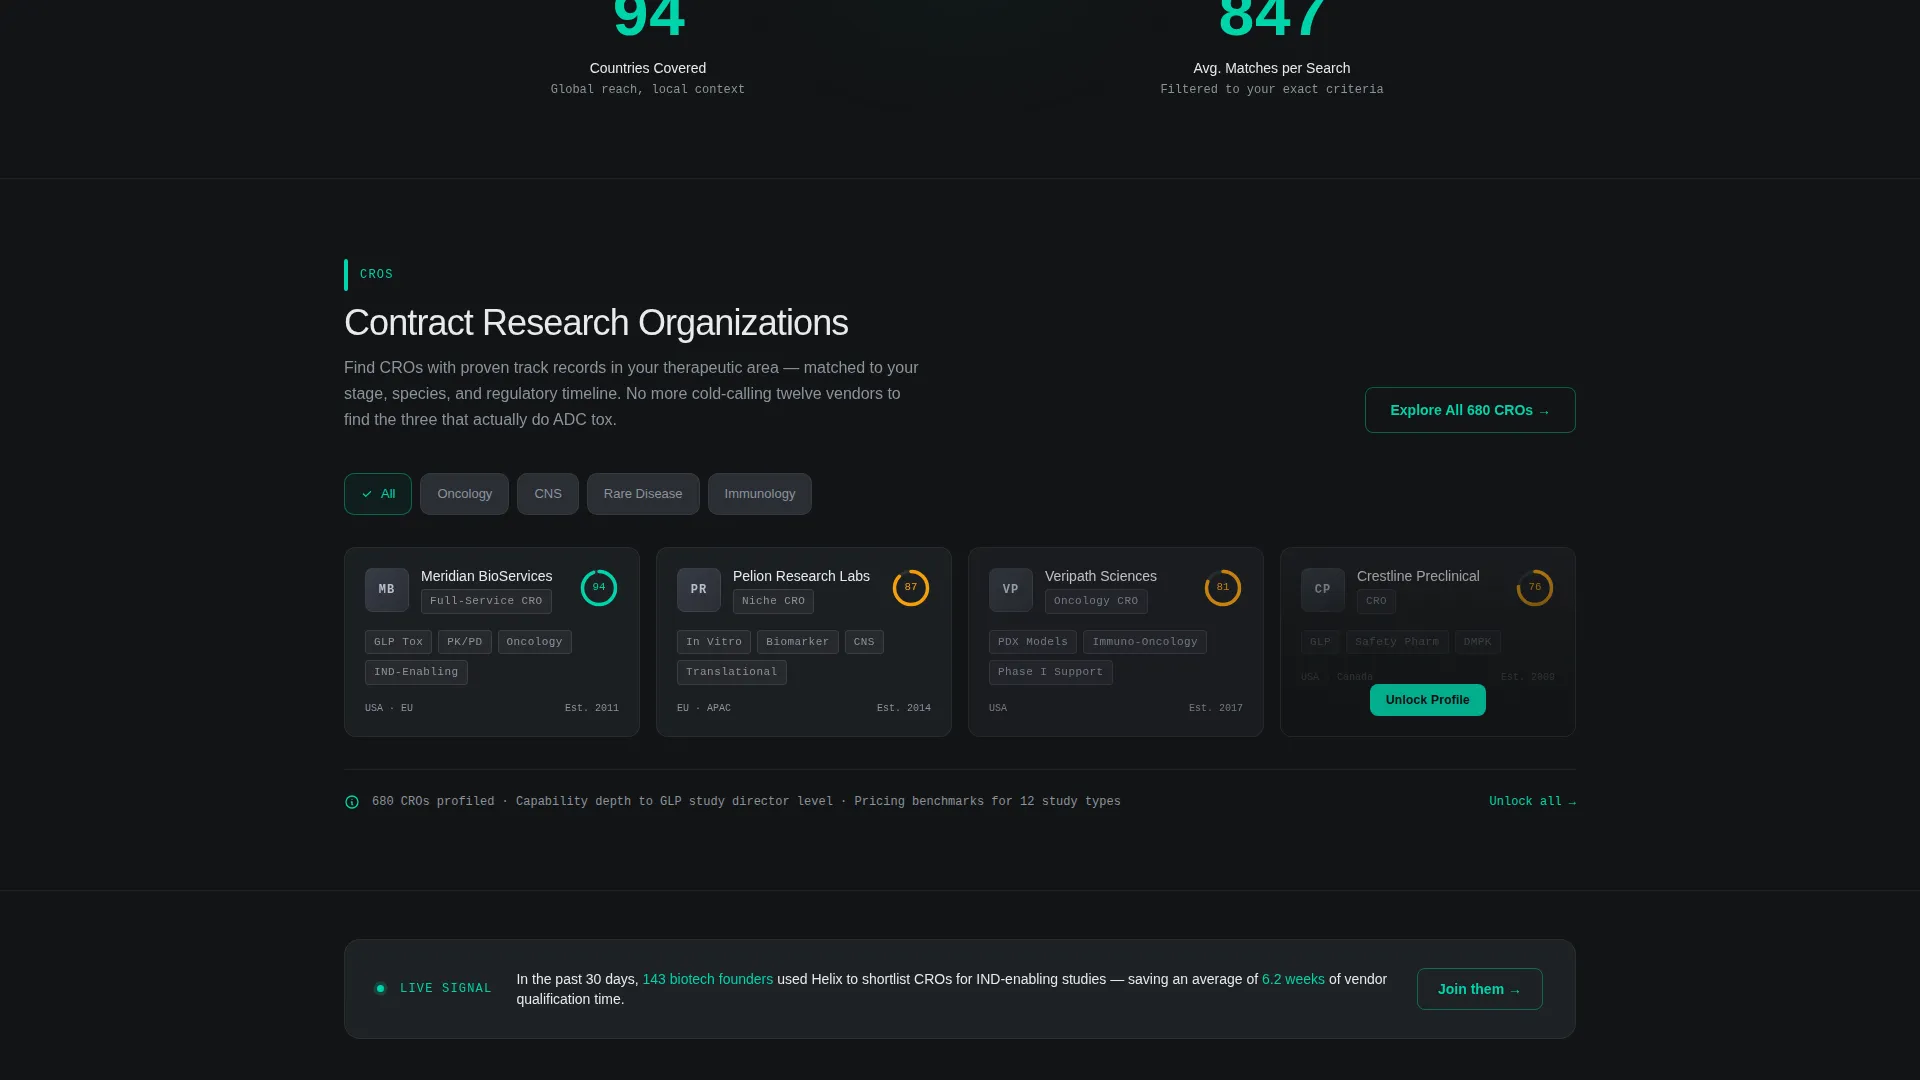Click the Oncology CRO badge
This screenshot has height=1080, width=1920.
pos(1096,601)
